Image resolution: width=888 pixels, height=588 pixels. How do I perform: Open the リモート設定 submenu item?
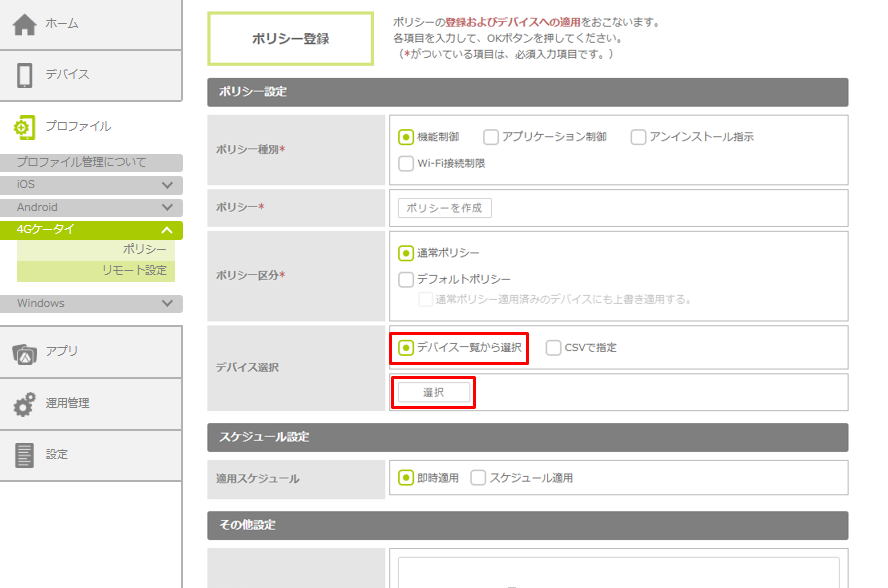coord(134,270)
